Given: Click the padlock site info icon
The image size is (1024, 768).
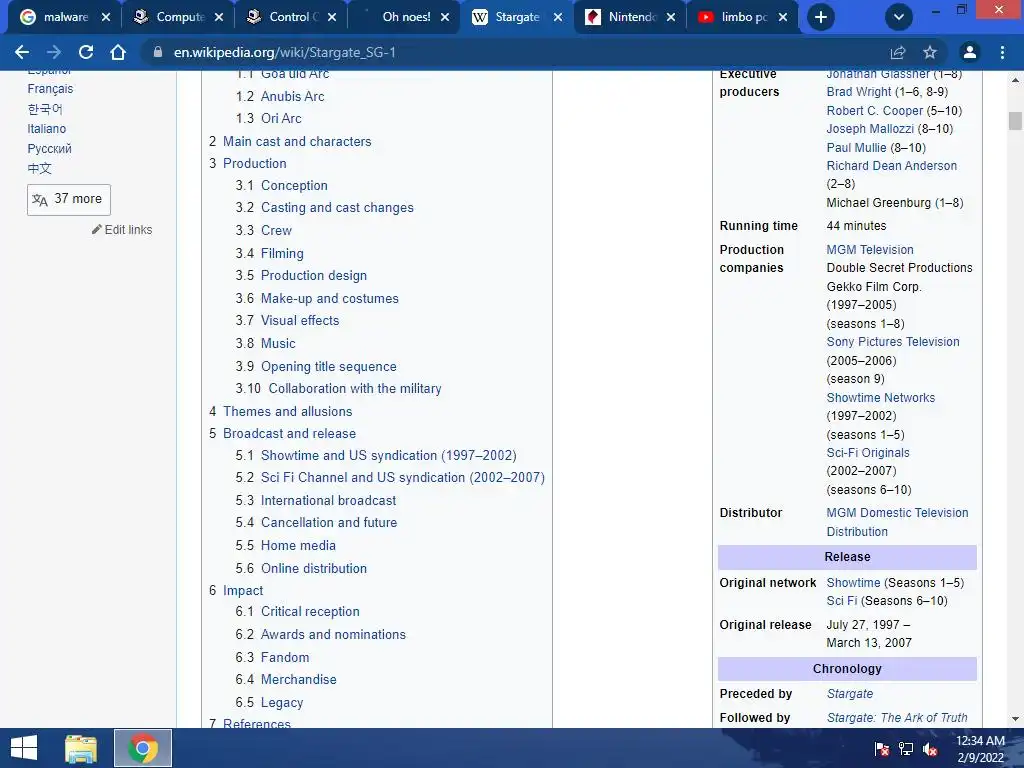Looking at the screenshot, I should point(157,52).
